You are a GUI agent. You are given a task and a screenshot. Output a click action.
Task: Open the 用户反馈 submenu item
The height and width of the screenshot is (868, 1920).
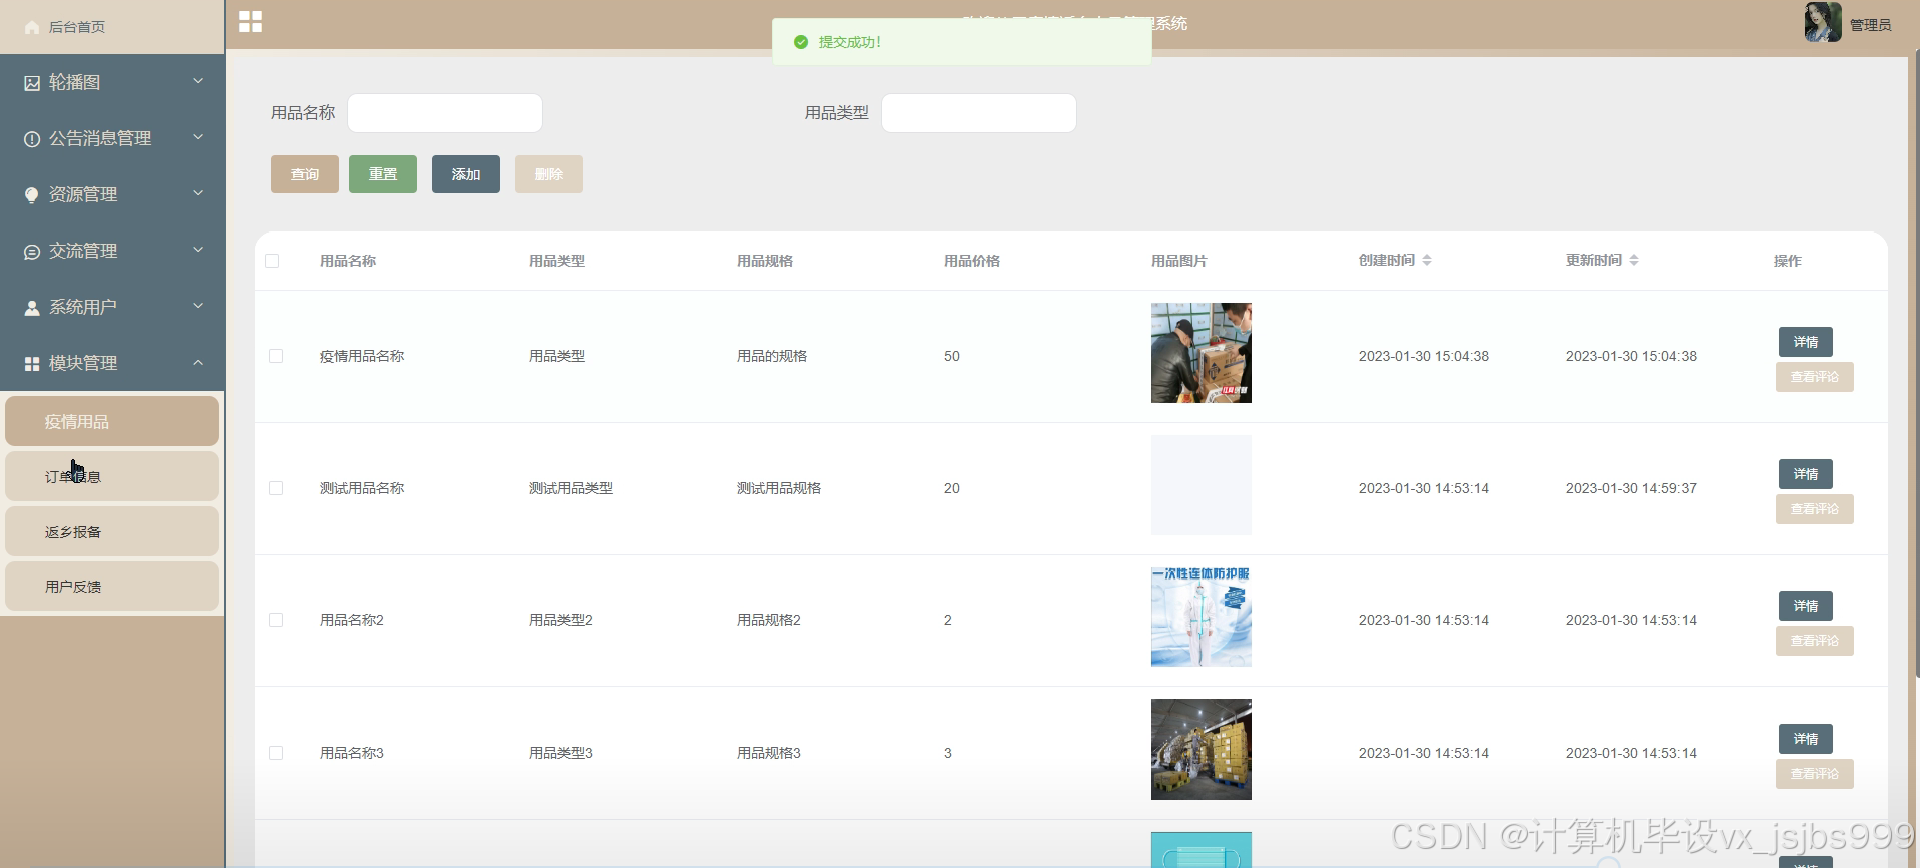click(x=112, y=586)
